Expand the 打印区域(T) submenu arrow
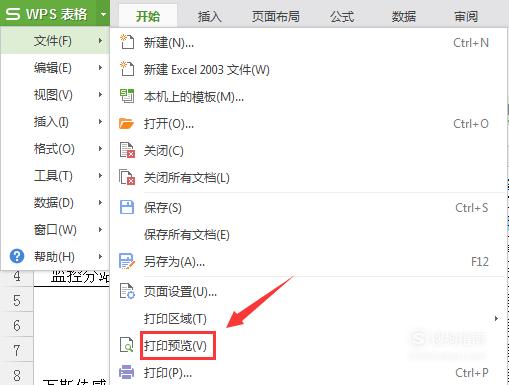This screenshot has height=385, width=509. click(496, 318)
